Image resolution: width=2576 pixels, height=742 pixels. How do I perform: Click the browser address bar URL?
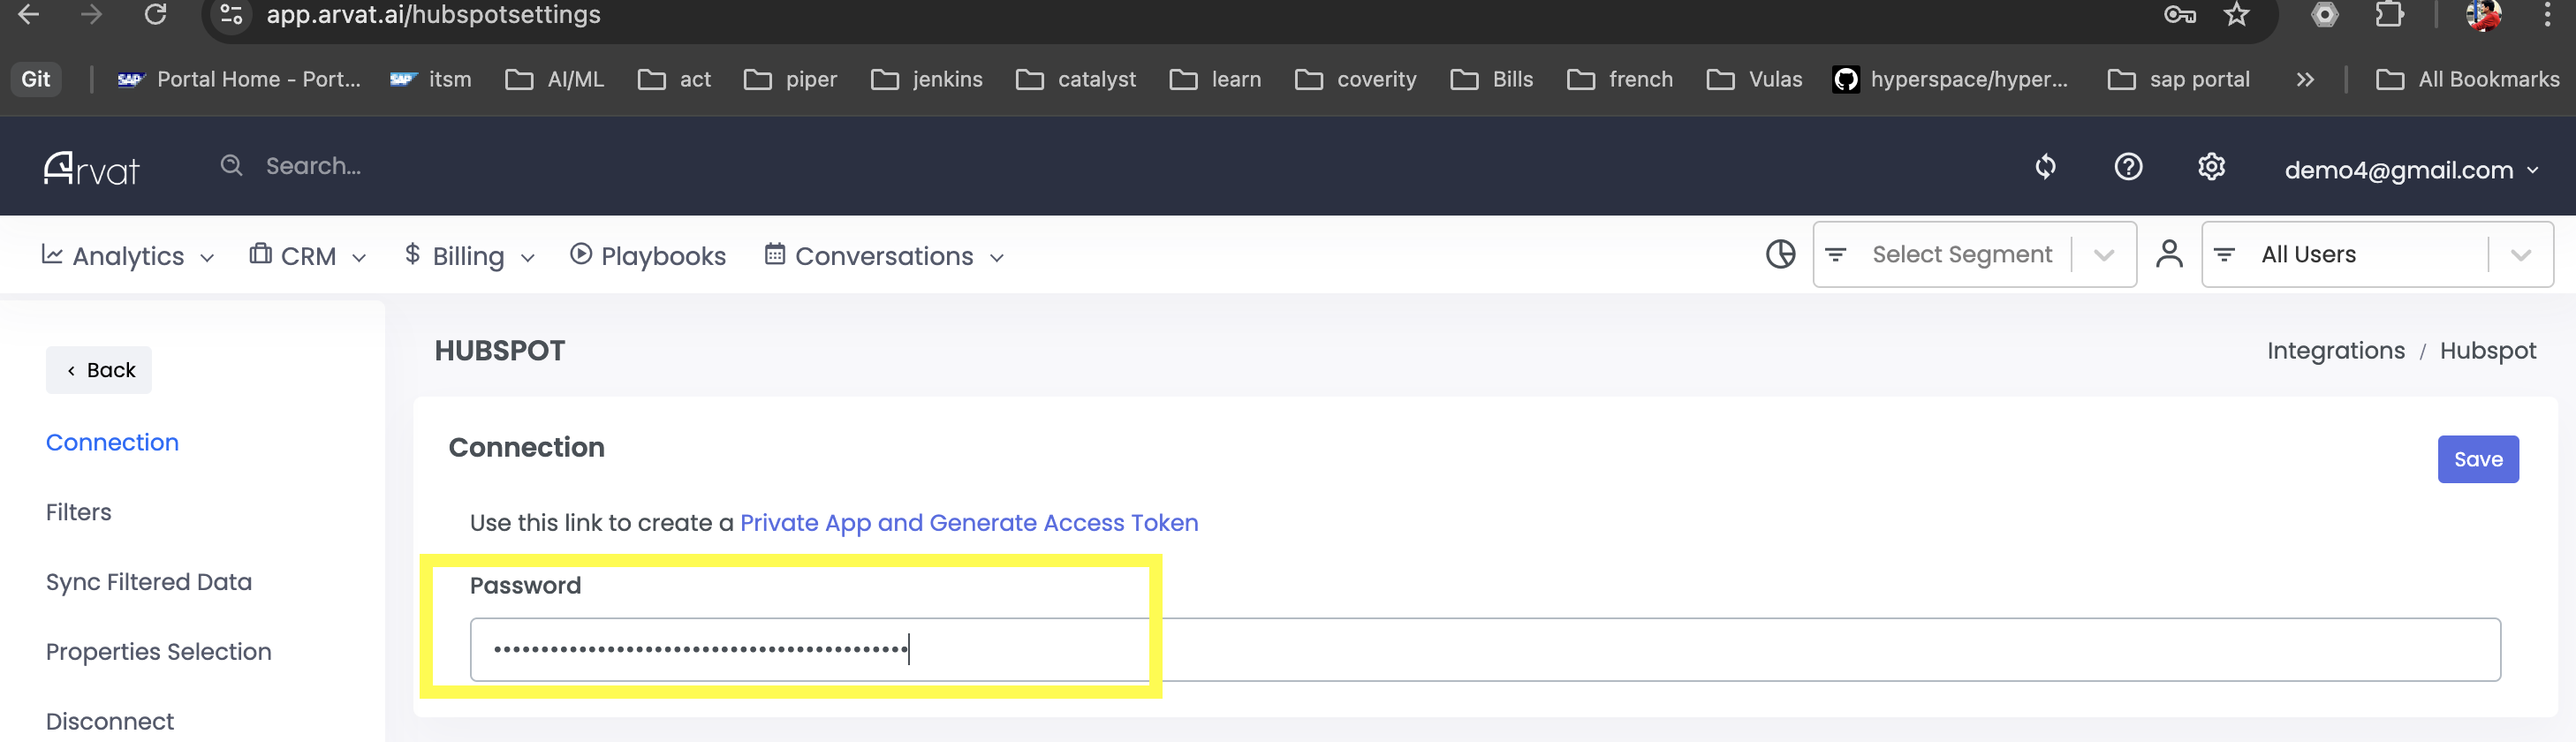click(x=433, y=14)
